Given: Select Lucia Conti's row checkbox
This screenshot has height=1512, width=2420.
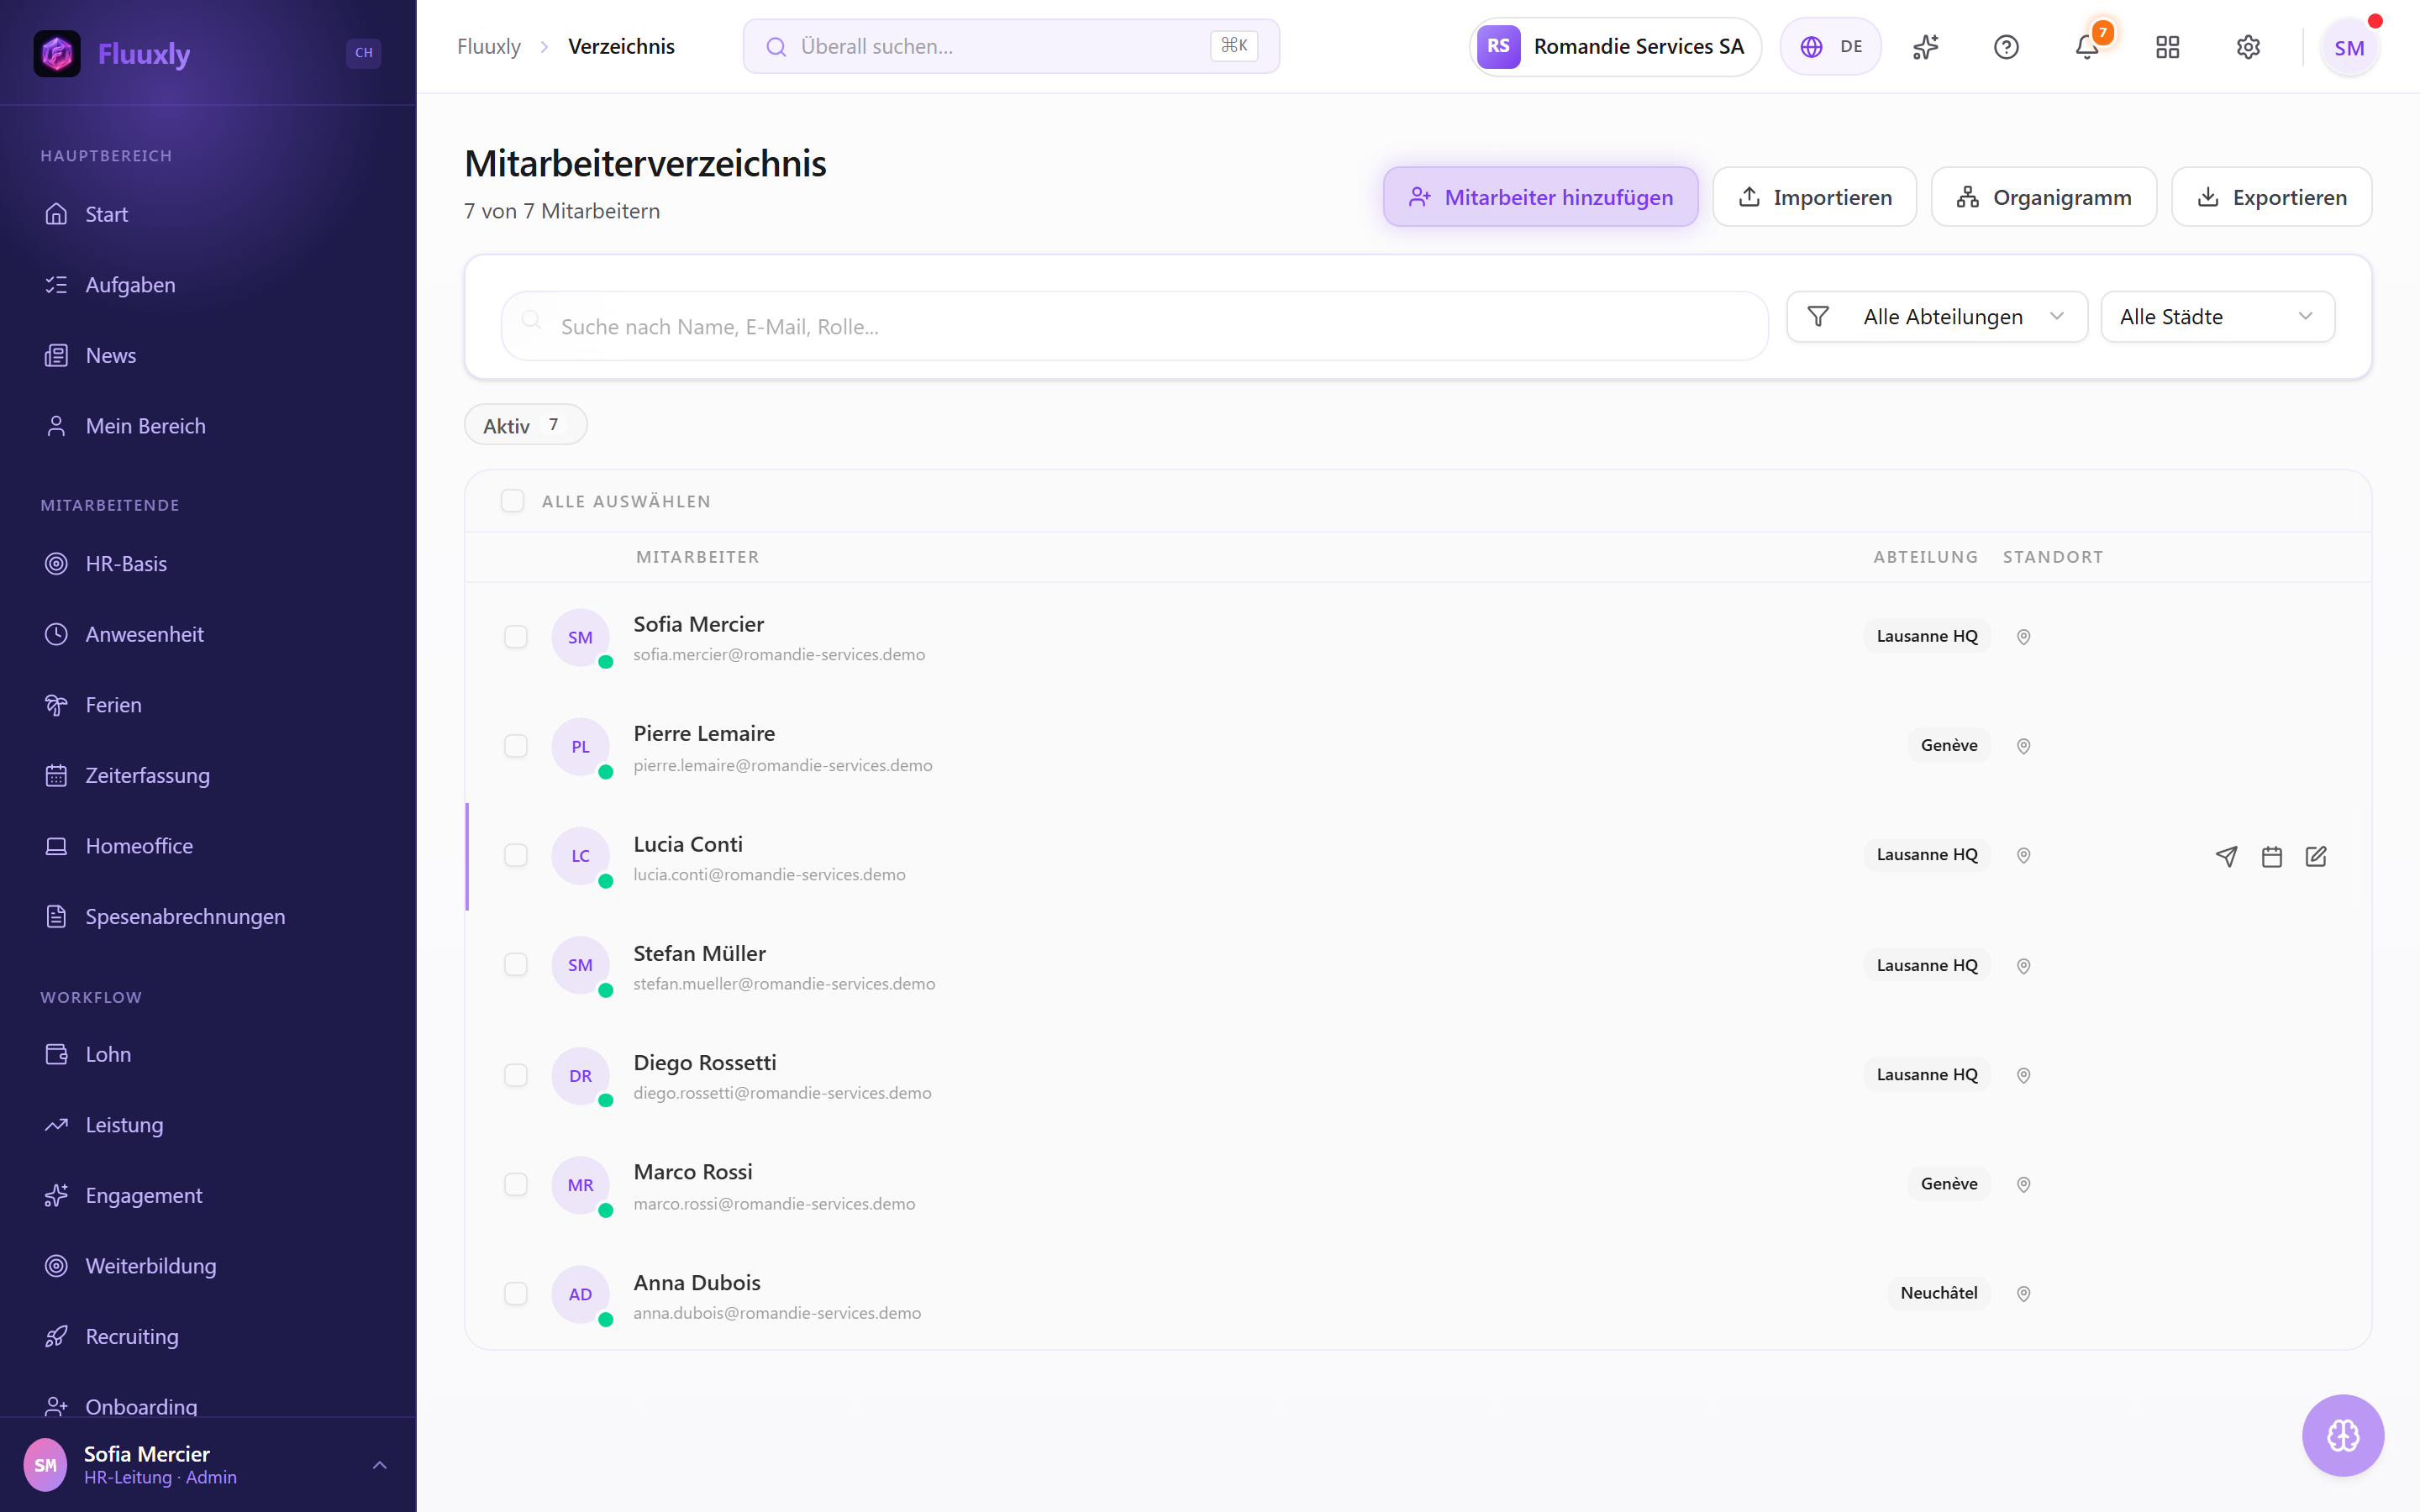Looking at the screenshot, I should (x=516, y=855).
